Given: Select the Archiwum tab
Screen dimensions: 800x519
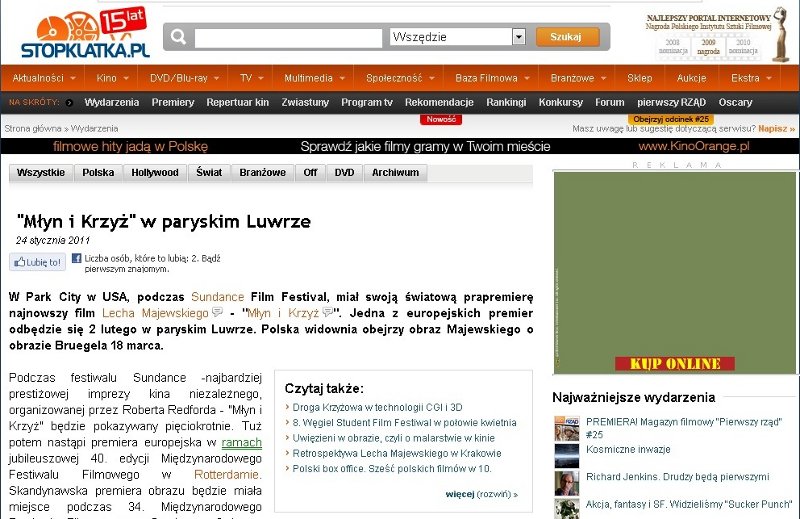Looking at the screenshot, I should pyautogui.click(x=395, y=173).
